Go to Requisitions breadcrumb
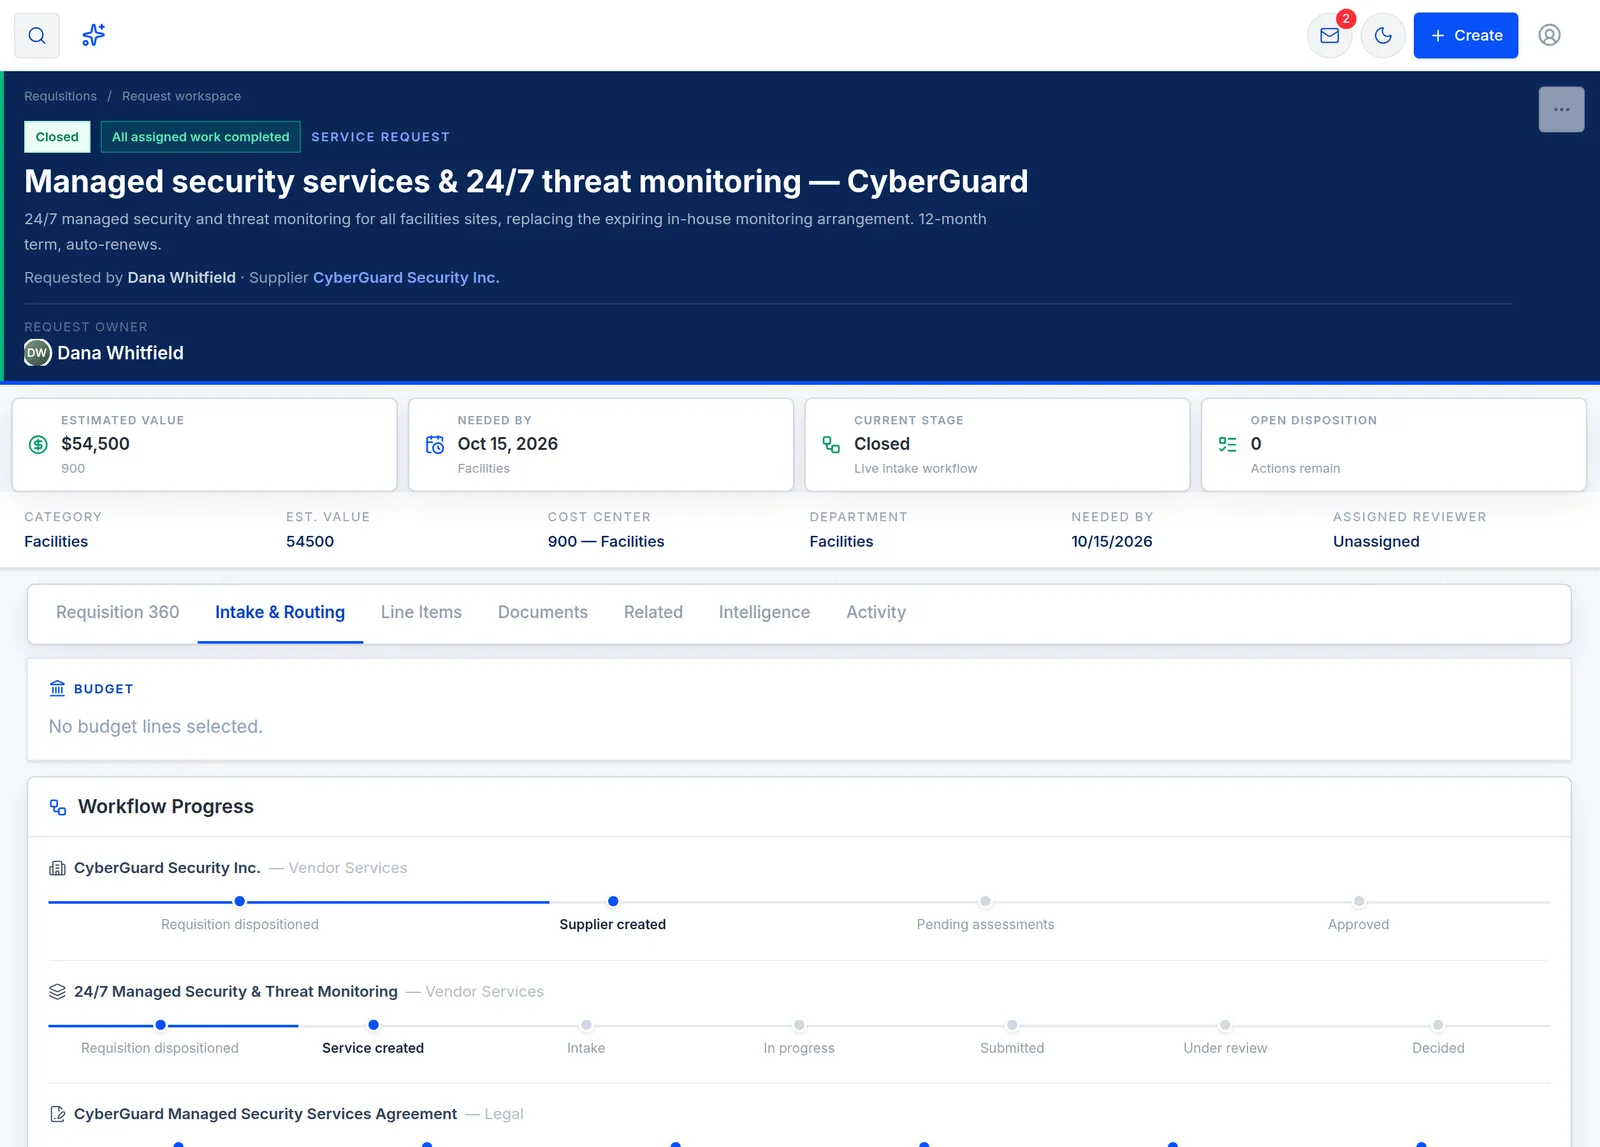This screenshot has width=1600, height=1147. (x=61, y=97)
